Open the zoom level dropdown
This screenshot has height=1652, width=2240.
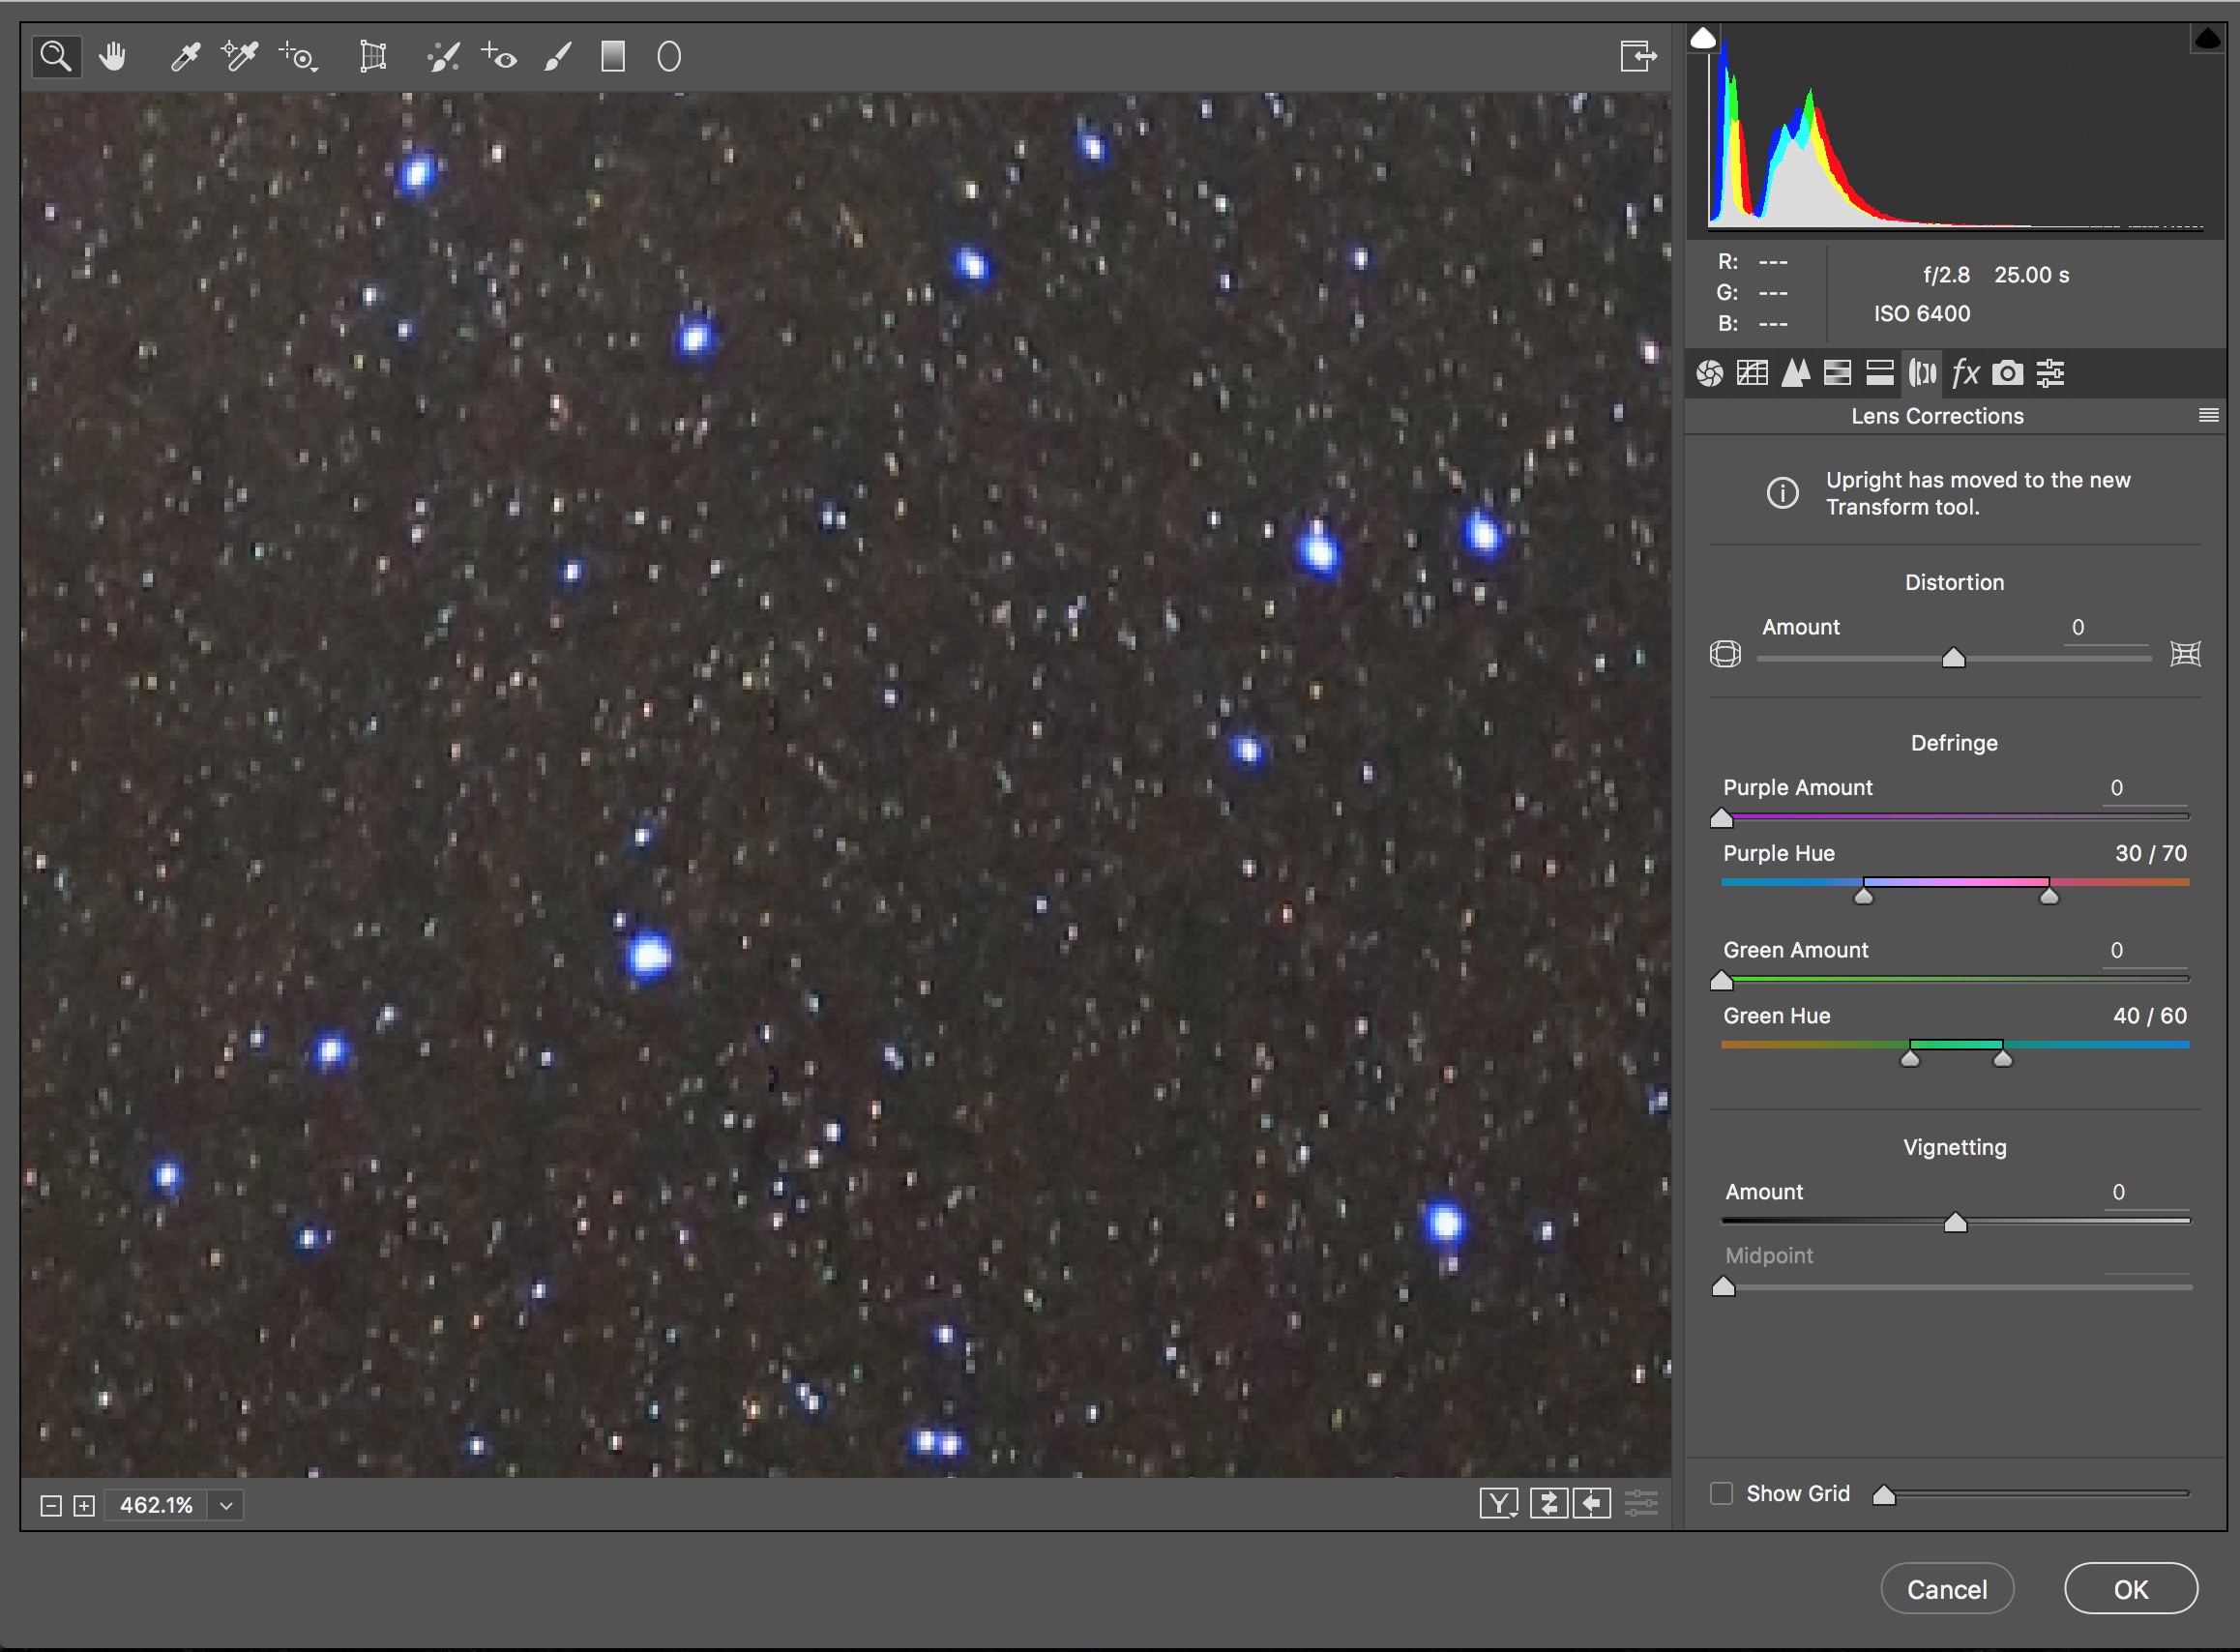click(226, 1506)
